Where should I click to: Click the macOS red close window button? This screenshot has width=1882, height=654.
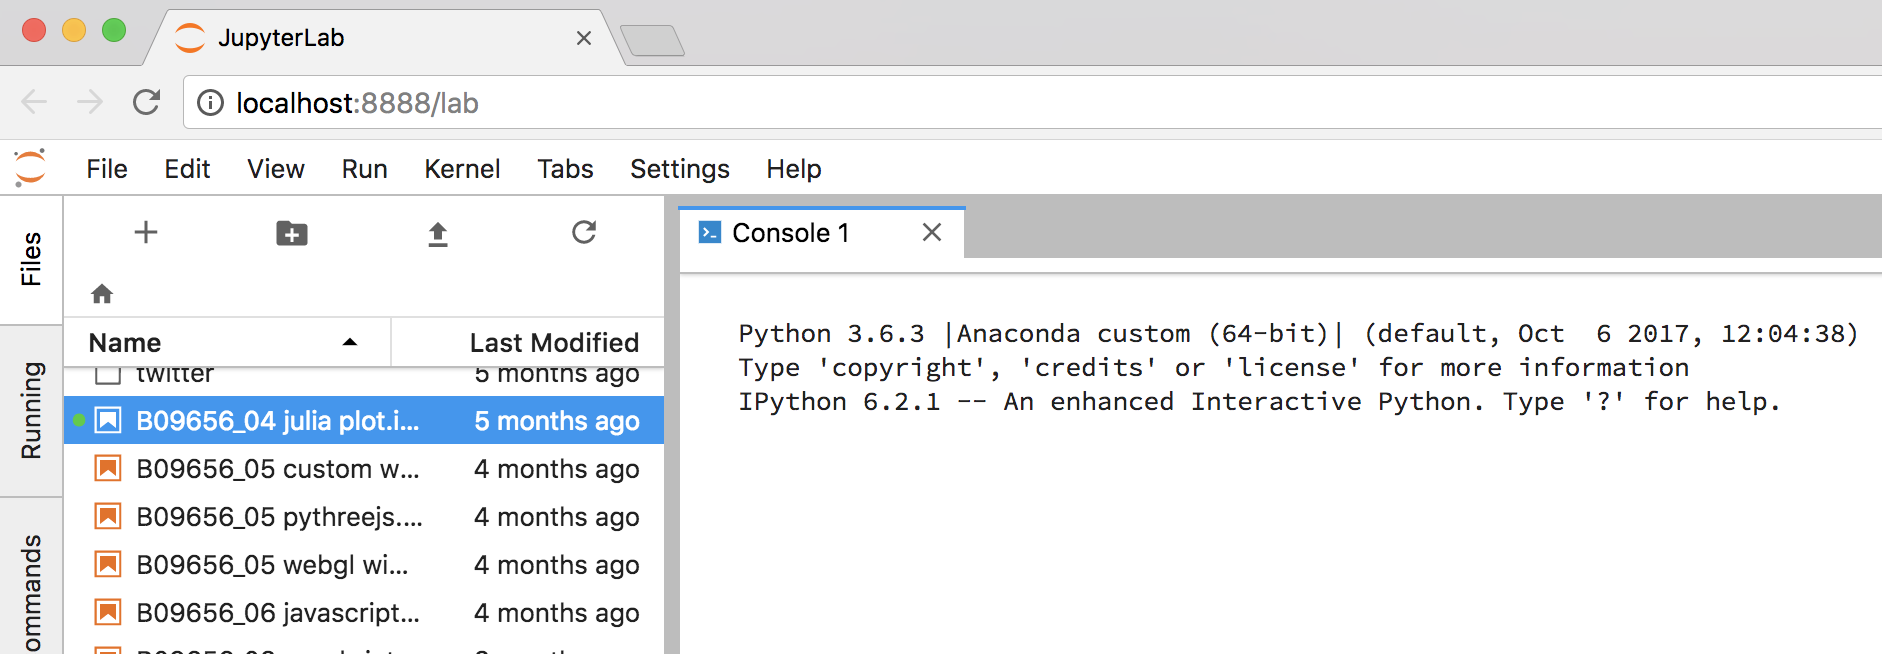34,30
